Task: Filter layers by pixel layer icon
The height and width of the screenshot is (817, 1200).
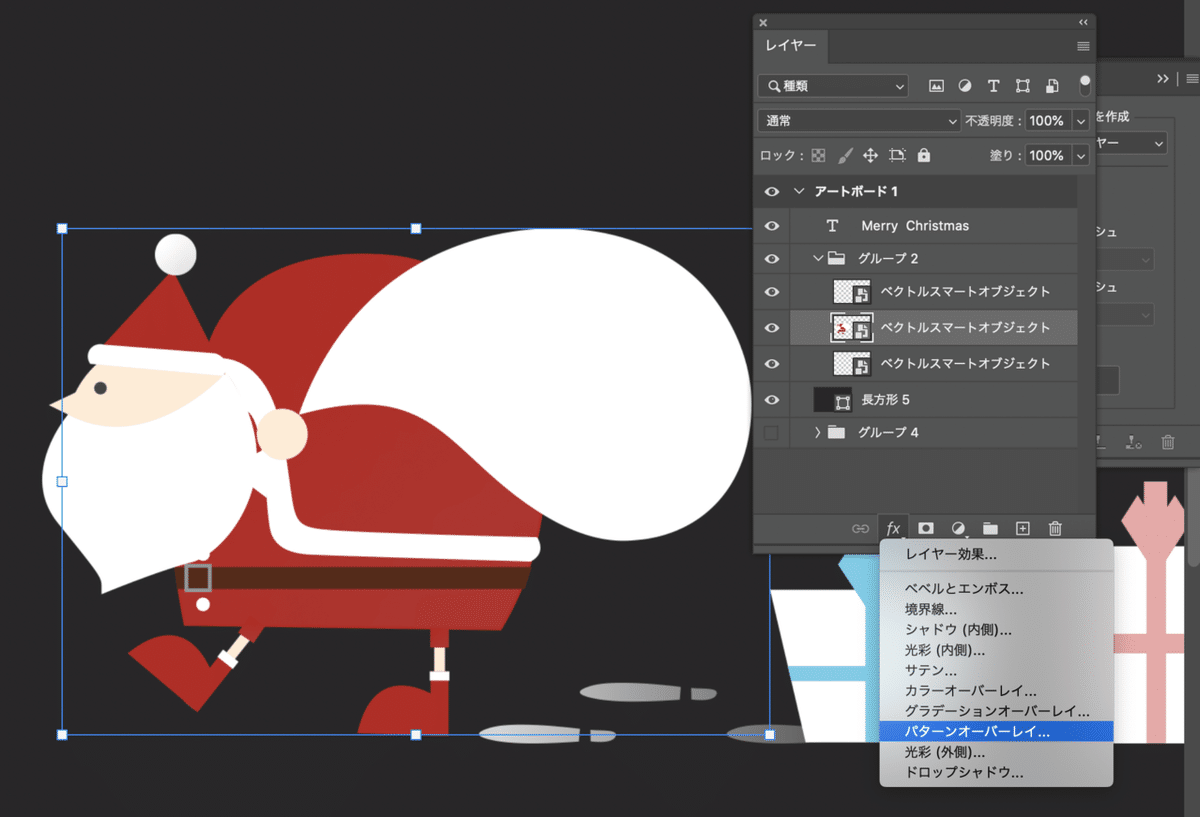Action: coord(936,86)
